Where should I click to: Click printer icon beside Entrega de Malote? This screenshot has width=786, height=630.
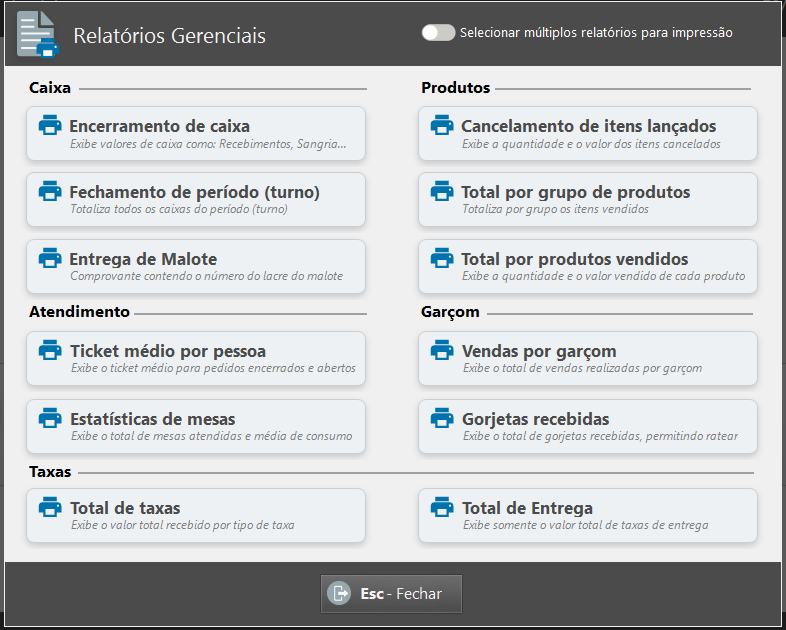point(50,259)
